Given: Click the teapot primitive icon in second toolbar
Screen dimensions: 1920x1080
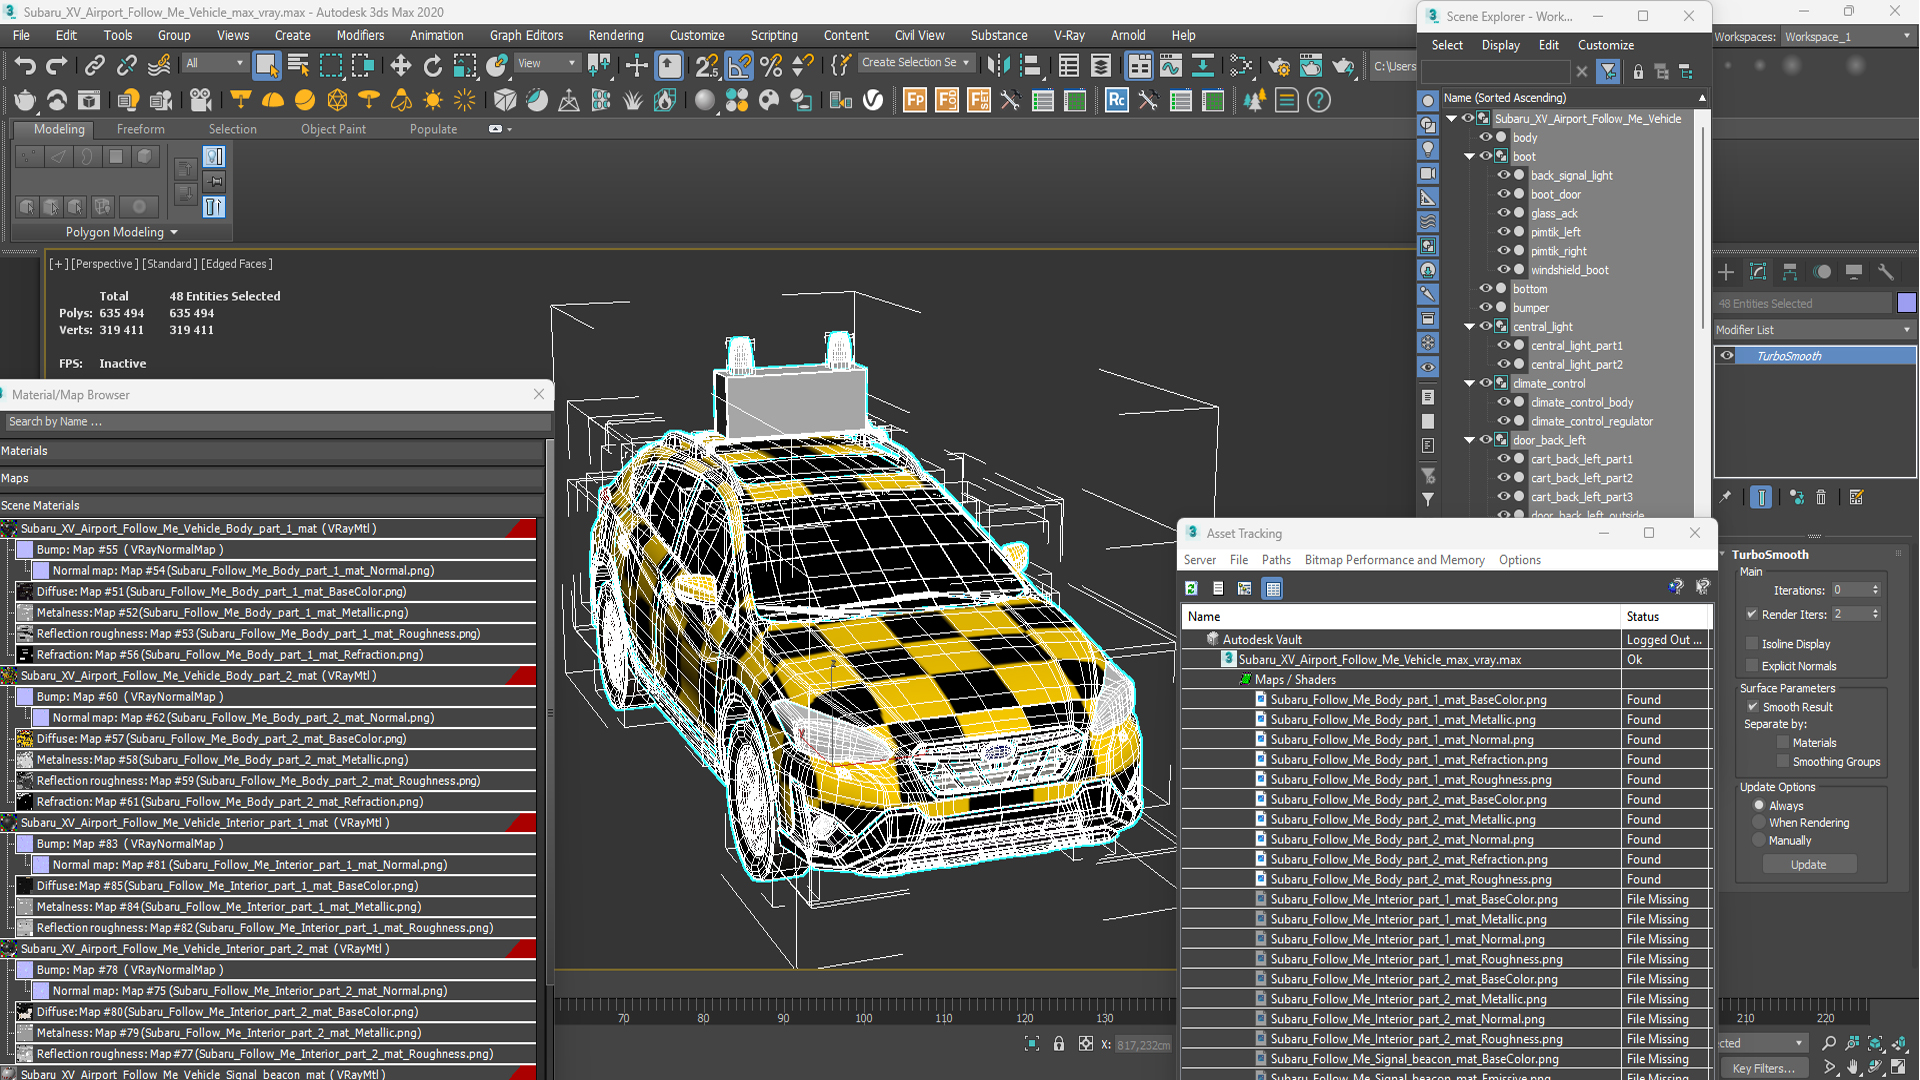Looking at the screenshot, I should (25, 100).
